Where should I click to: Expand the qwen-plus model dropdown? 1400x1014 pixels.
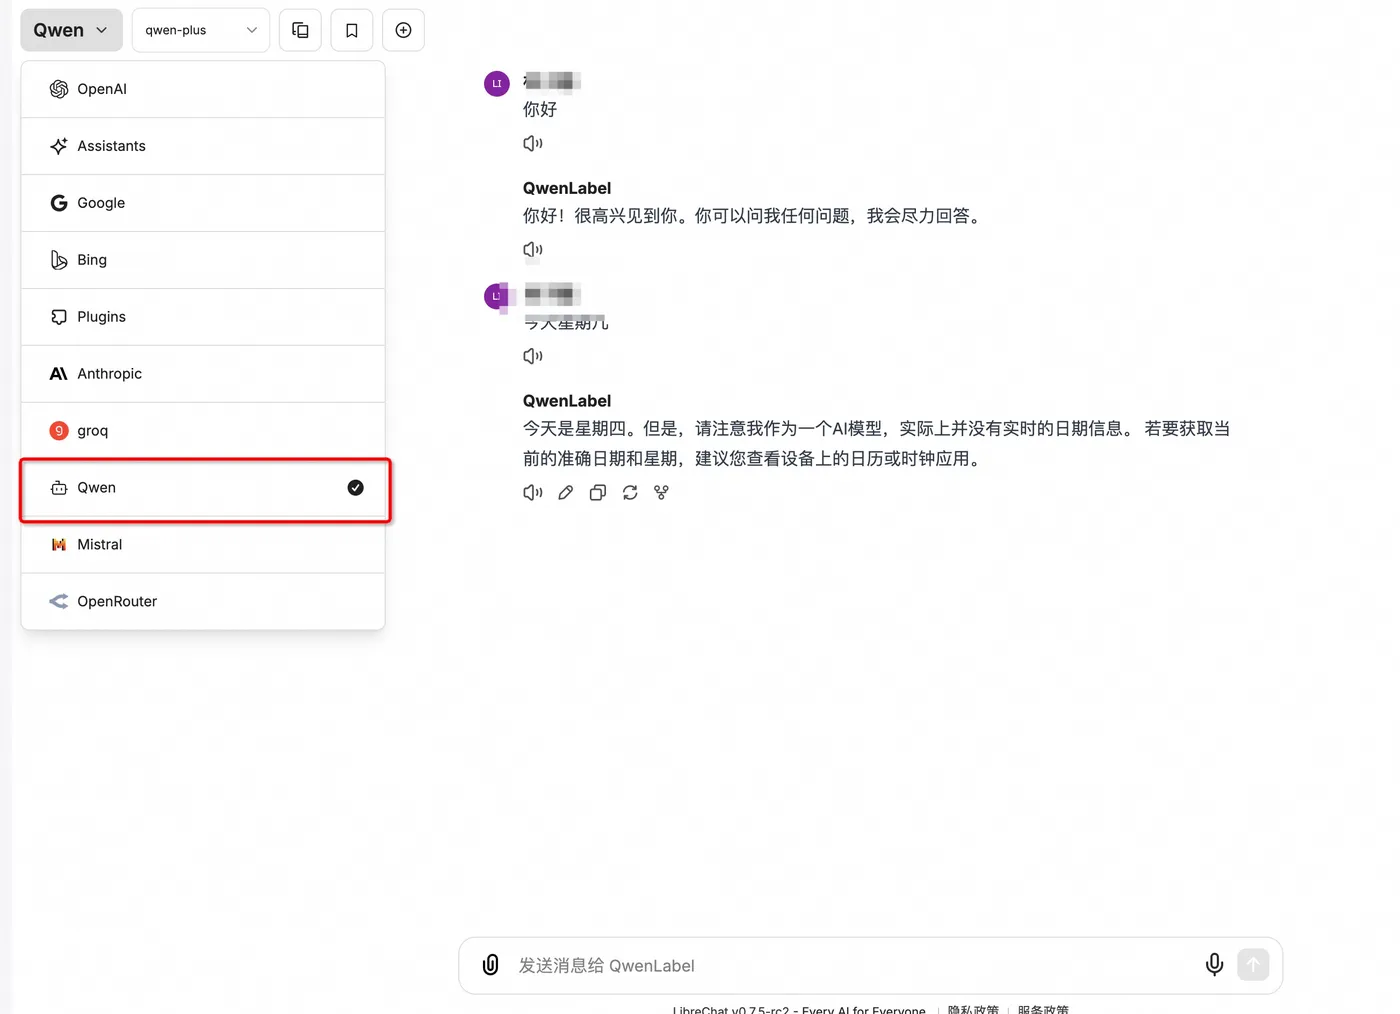pyautogui.click(x=201, y=30)
